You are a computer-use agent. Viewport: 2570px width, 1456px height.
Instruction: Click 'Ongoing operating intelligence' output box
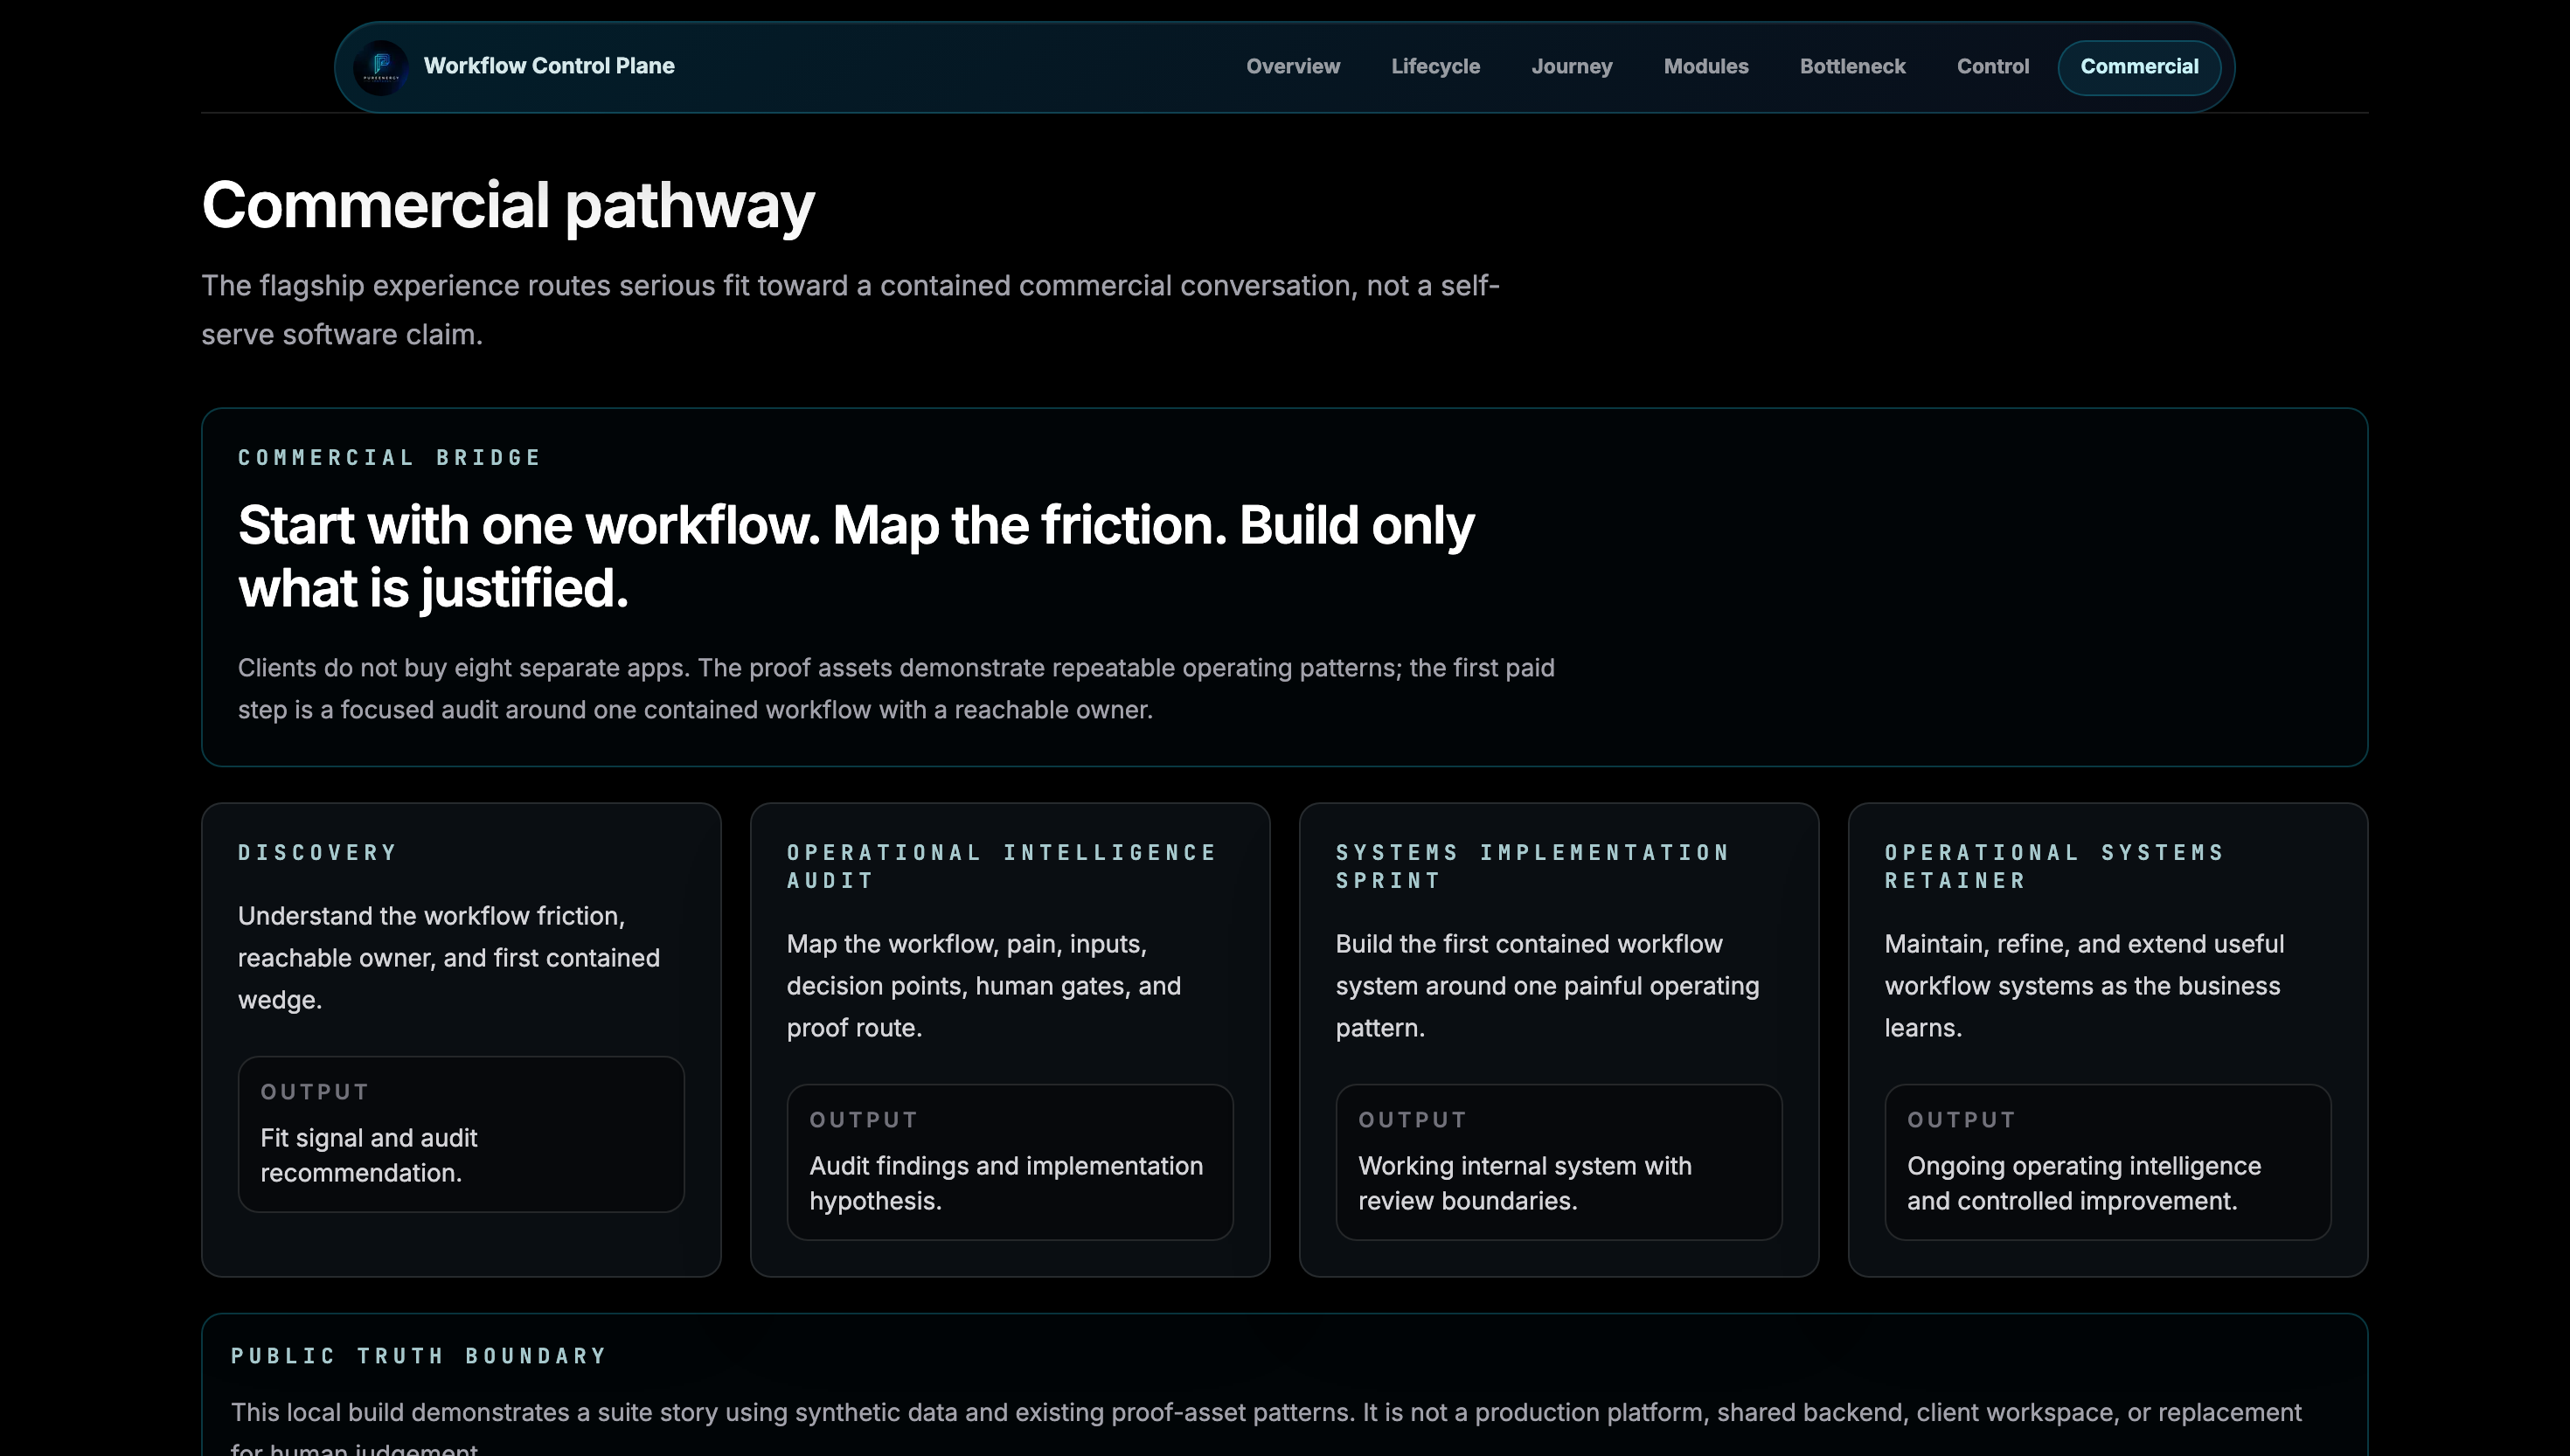click(x=2108, y=1163)
